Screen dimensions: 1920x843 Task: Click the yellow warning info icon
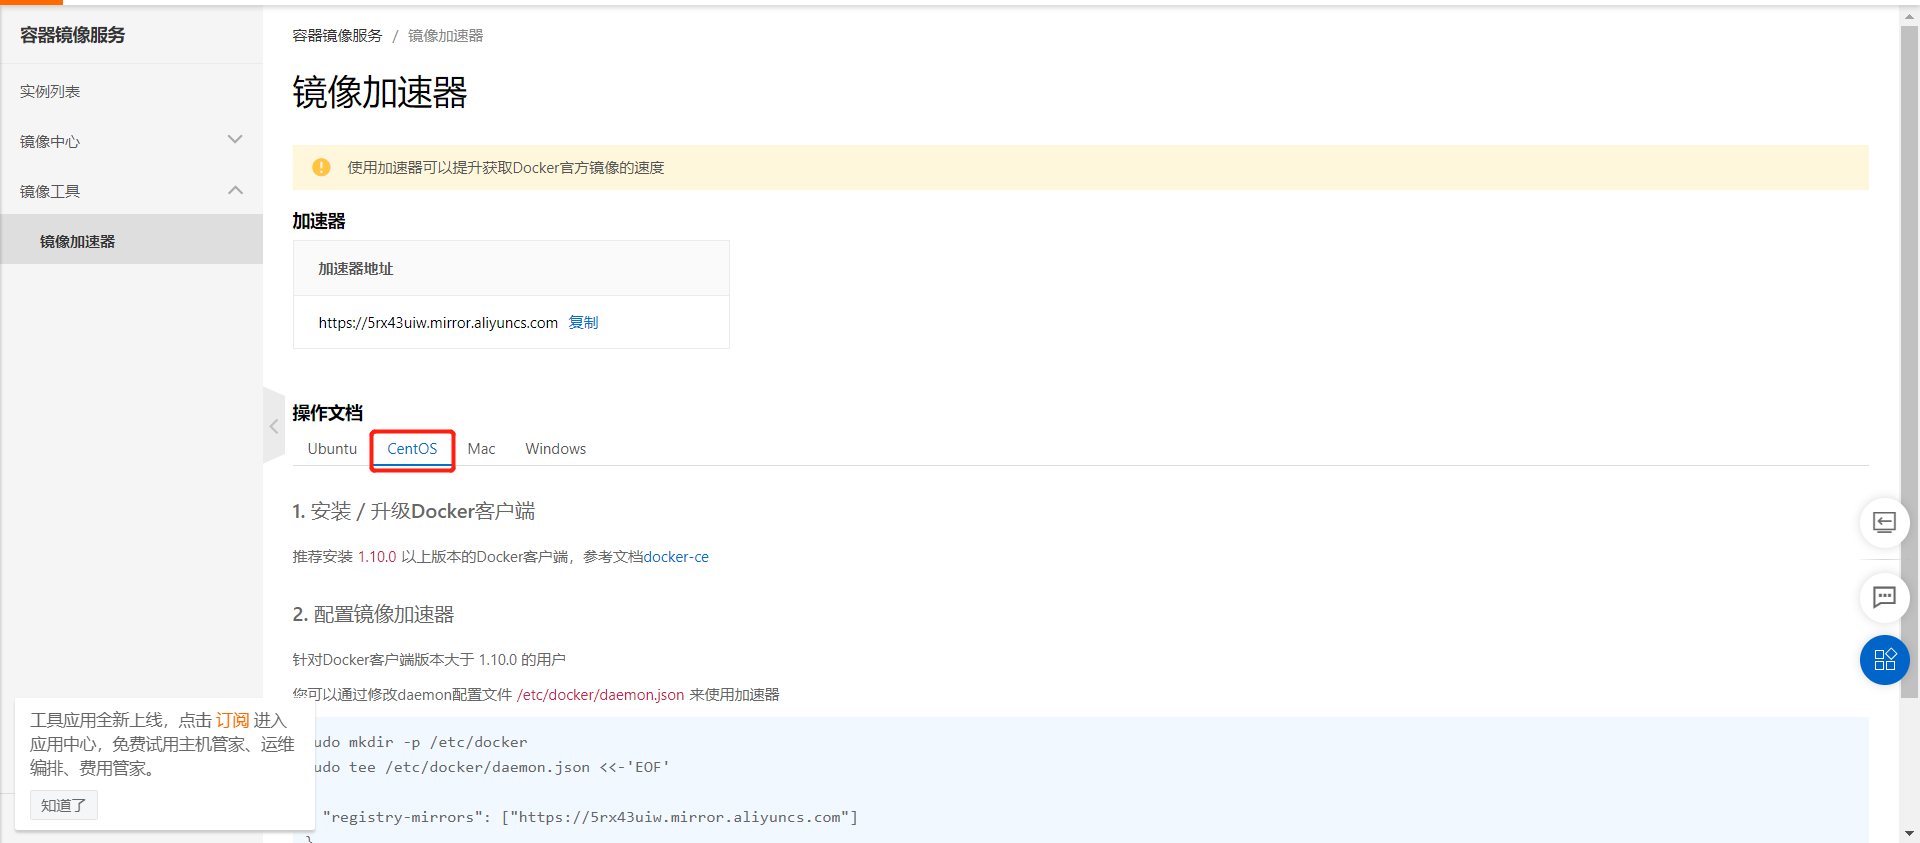(x=321, y=167)
